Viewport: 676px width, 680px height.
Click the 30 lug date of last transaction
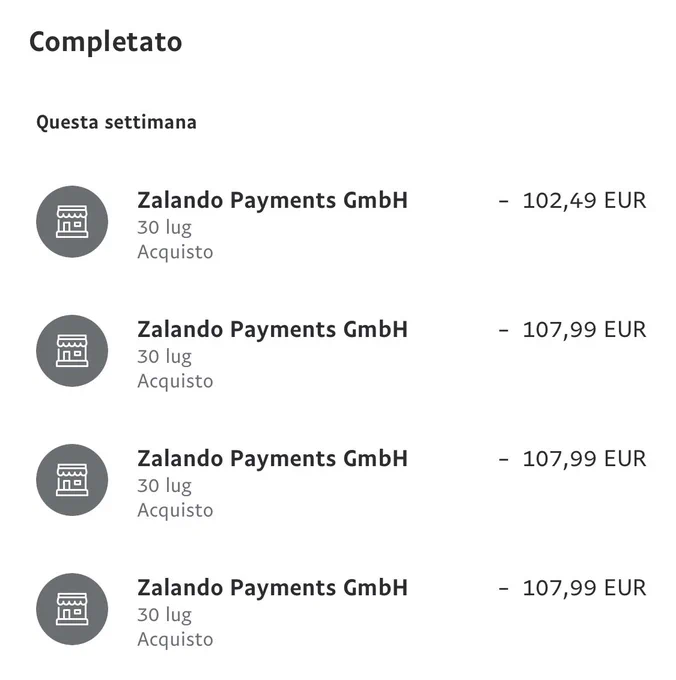164,616
